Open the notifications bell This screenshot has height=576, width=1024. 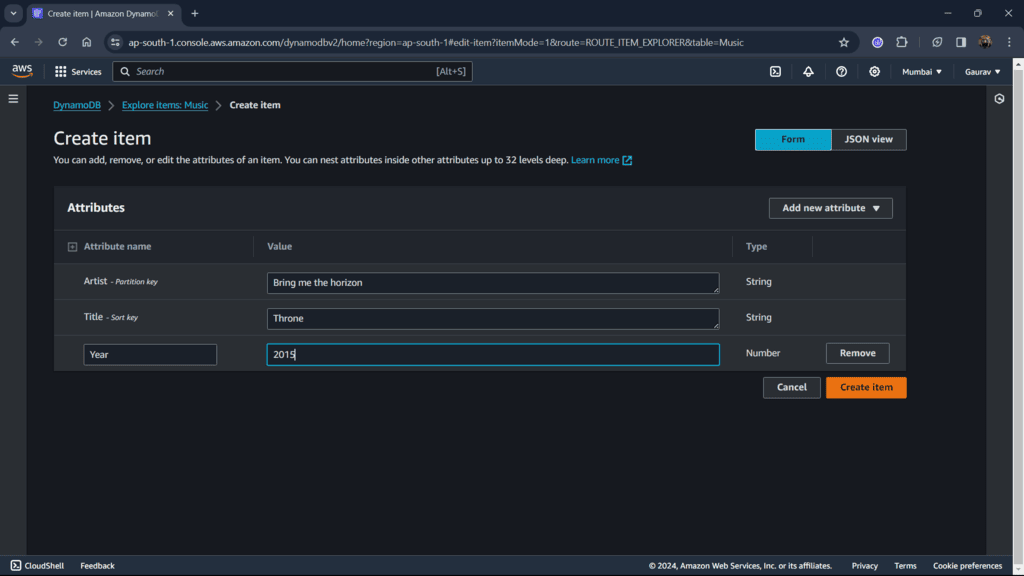808,71
